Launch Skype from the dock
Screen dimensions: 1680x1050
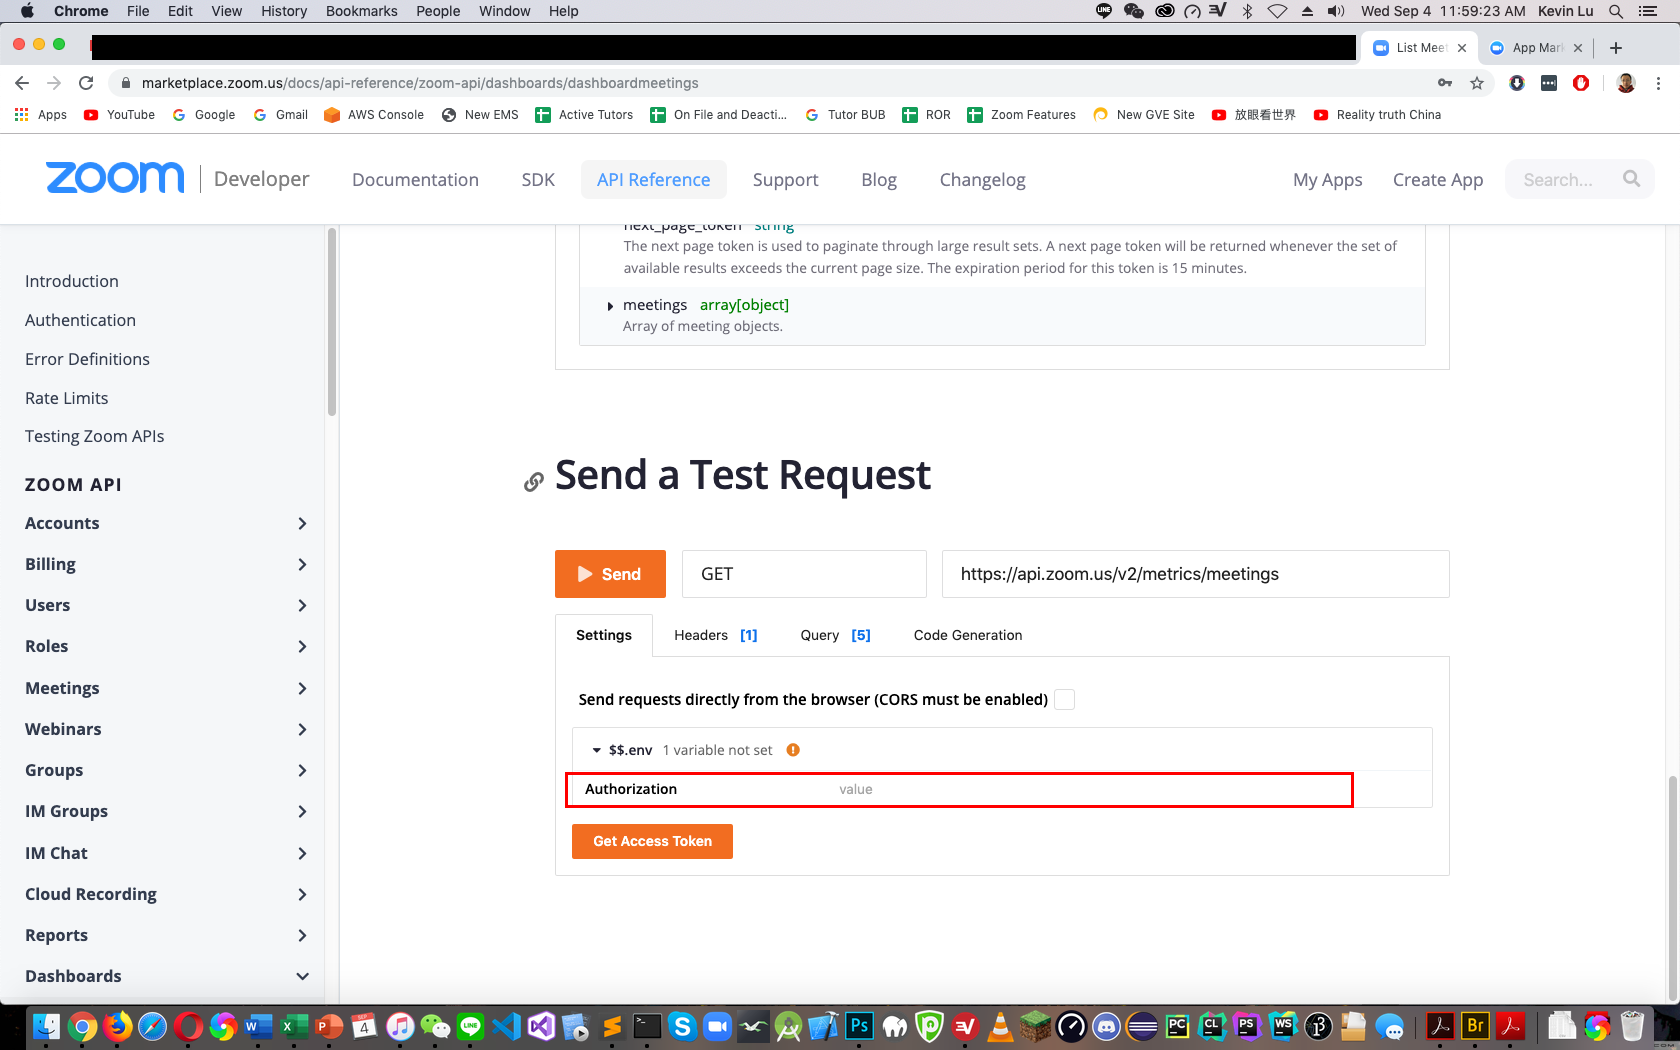point(683,1026)
